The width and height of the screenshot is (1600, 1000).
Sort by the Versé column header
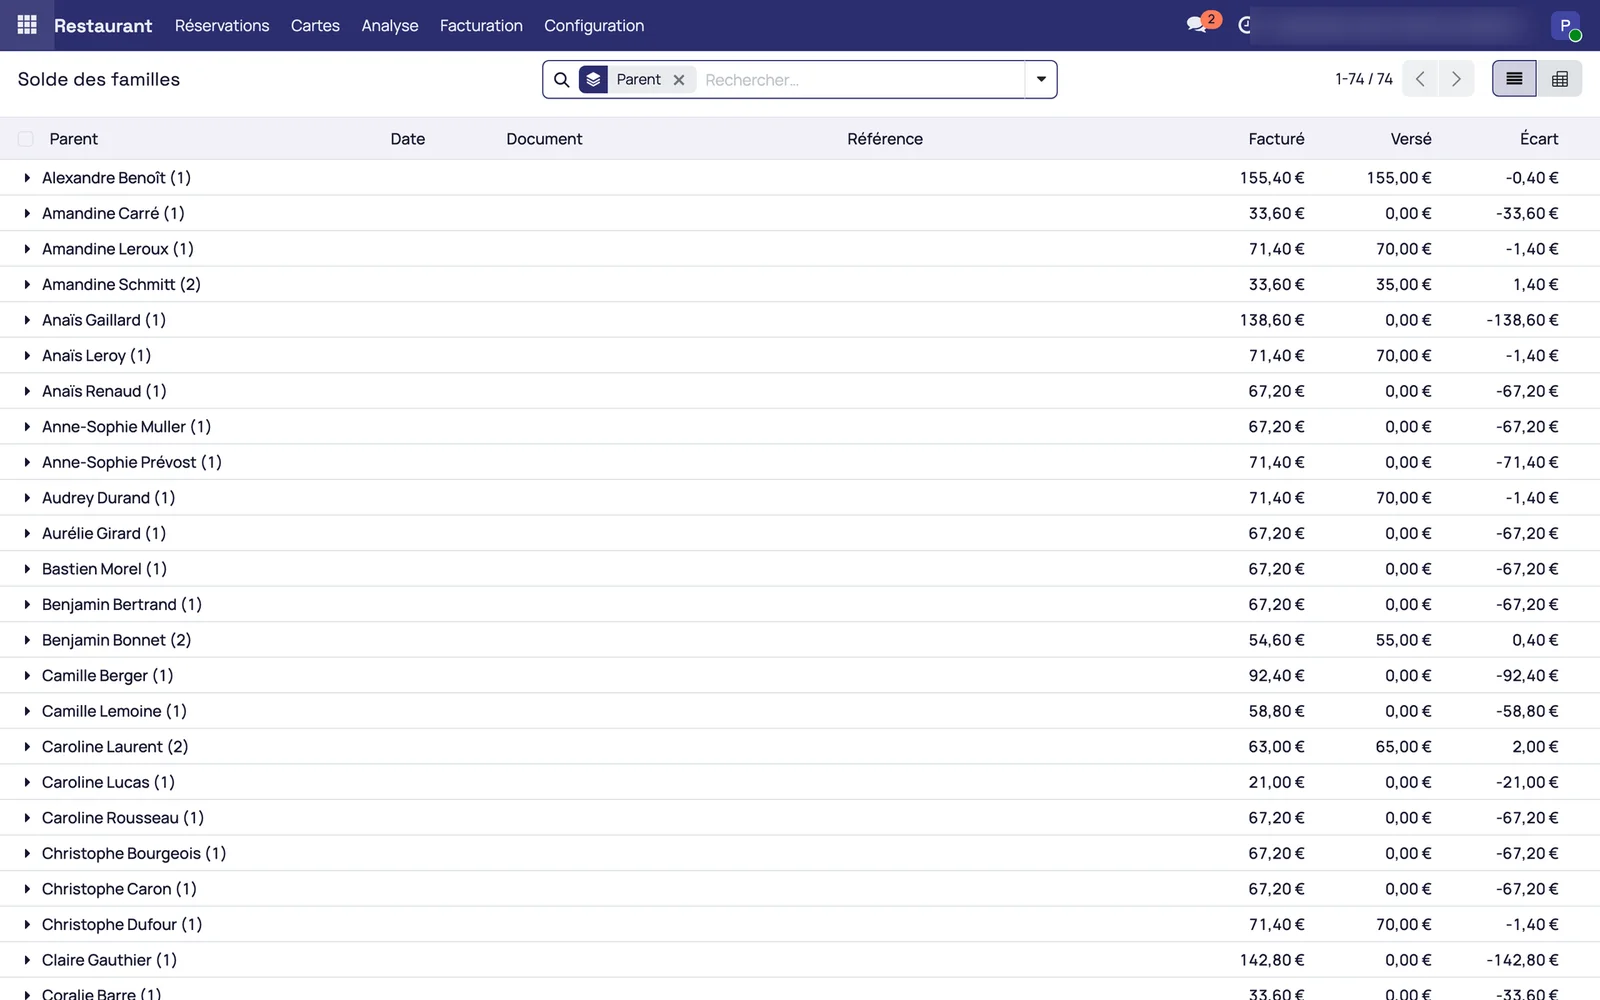pos(1411,139)
